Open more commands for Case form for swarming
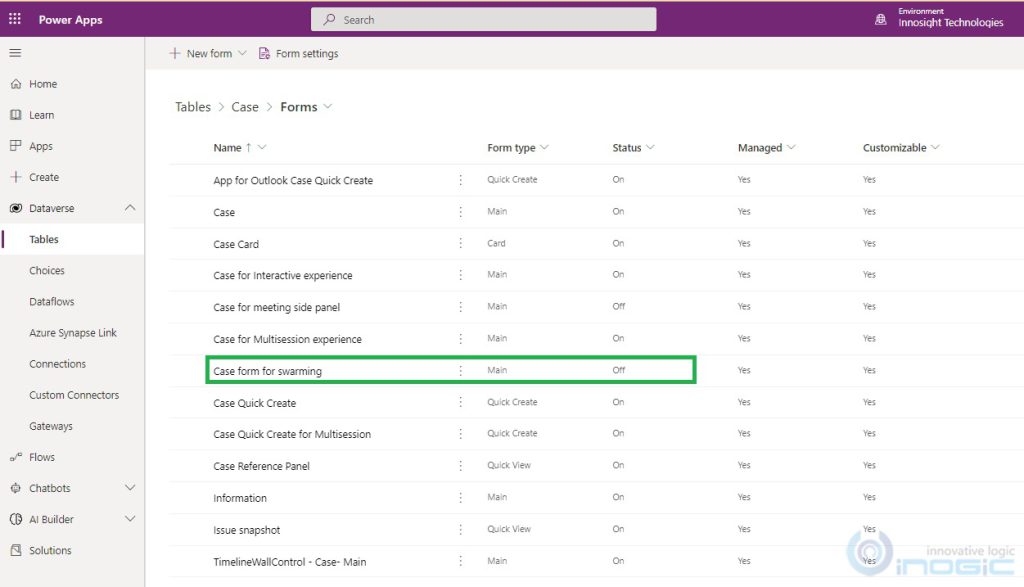Viewport: 1024px width, 587px height. pyautogui.click(x=461, y=371)
